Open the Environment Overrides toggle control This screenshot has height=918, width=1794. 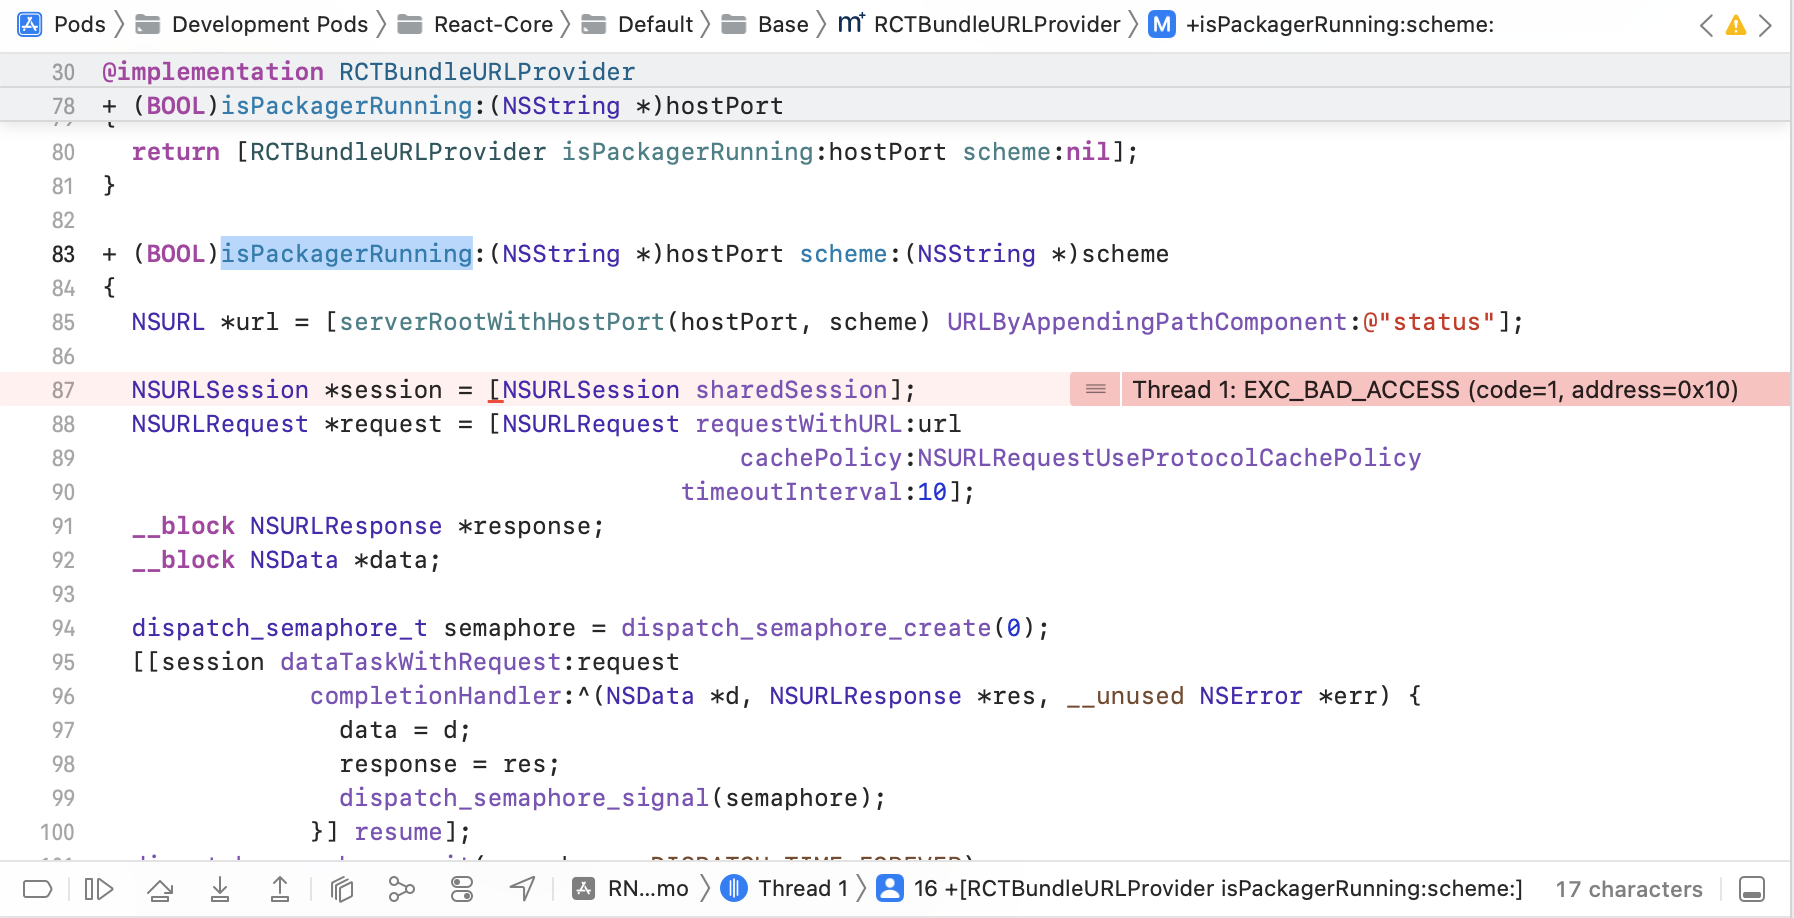click(462, 888)
